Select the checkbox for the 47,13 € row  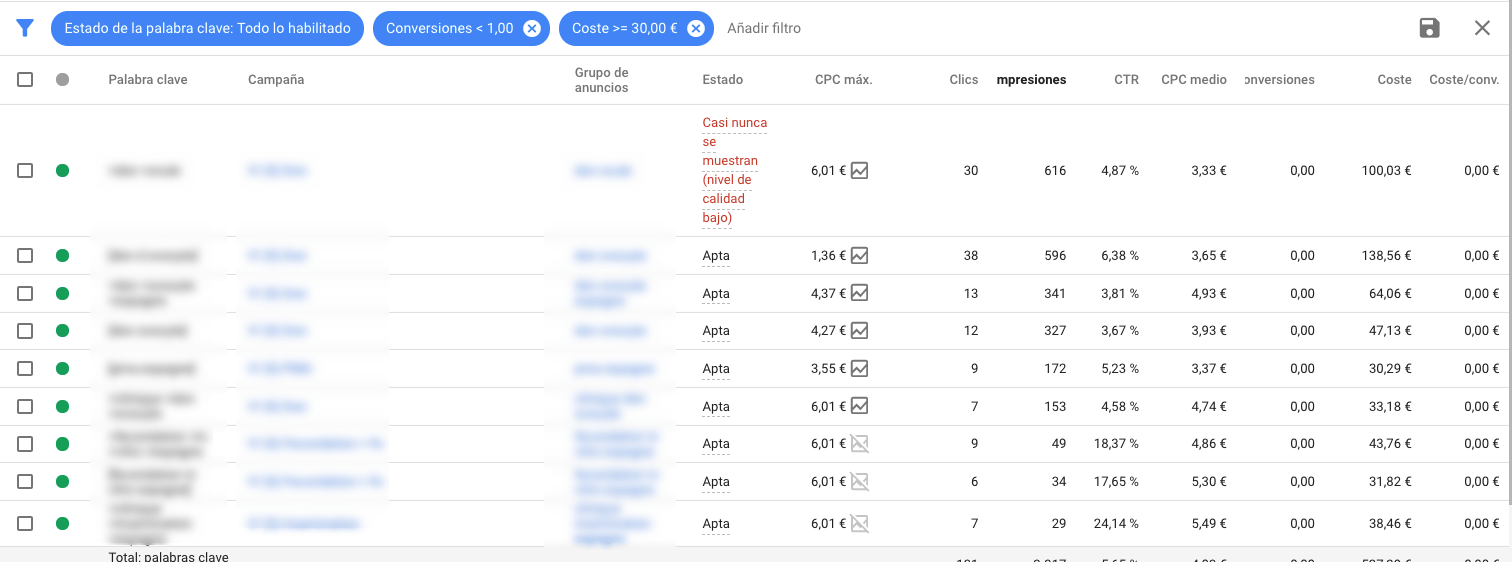(25, 331)
